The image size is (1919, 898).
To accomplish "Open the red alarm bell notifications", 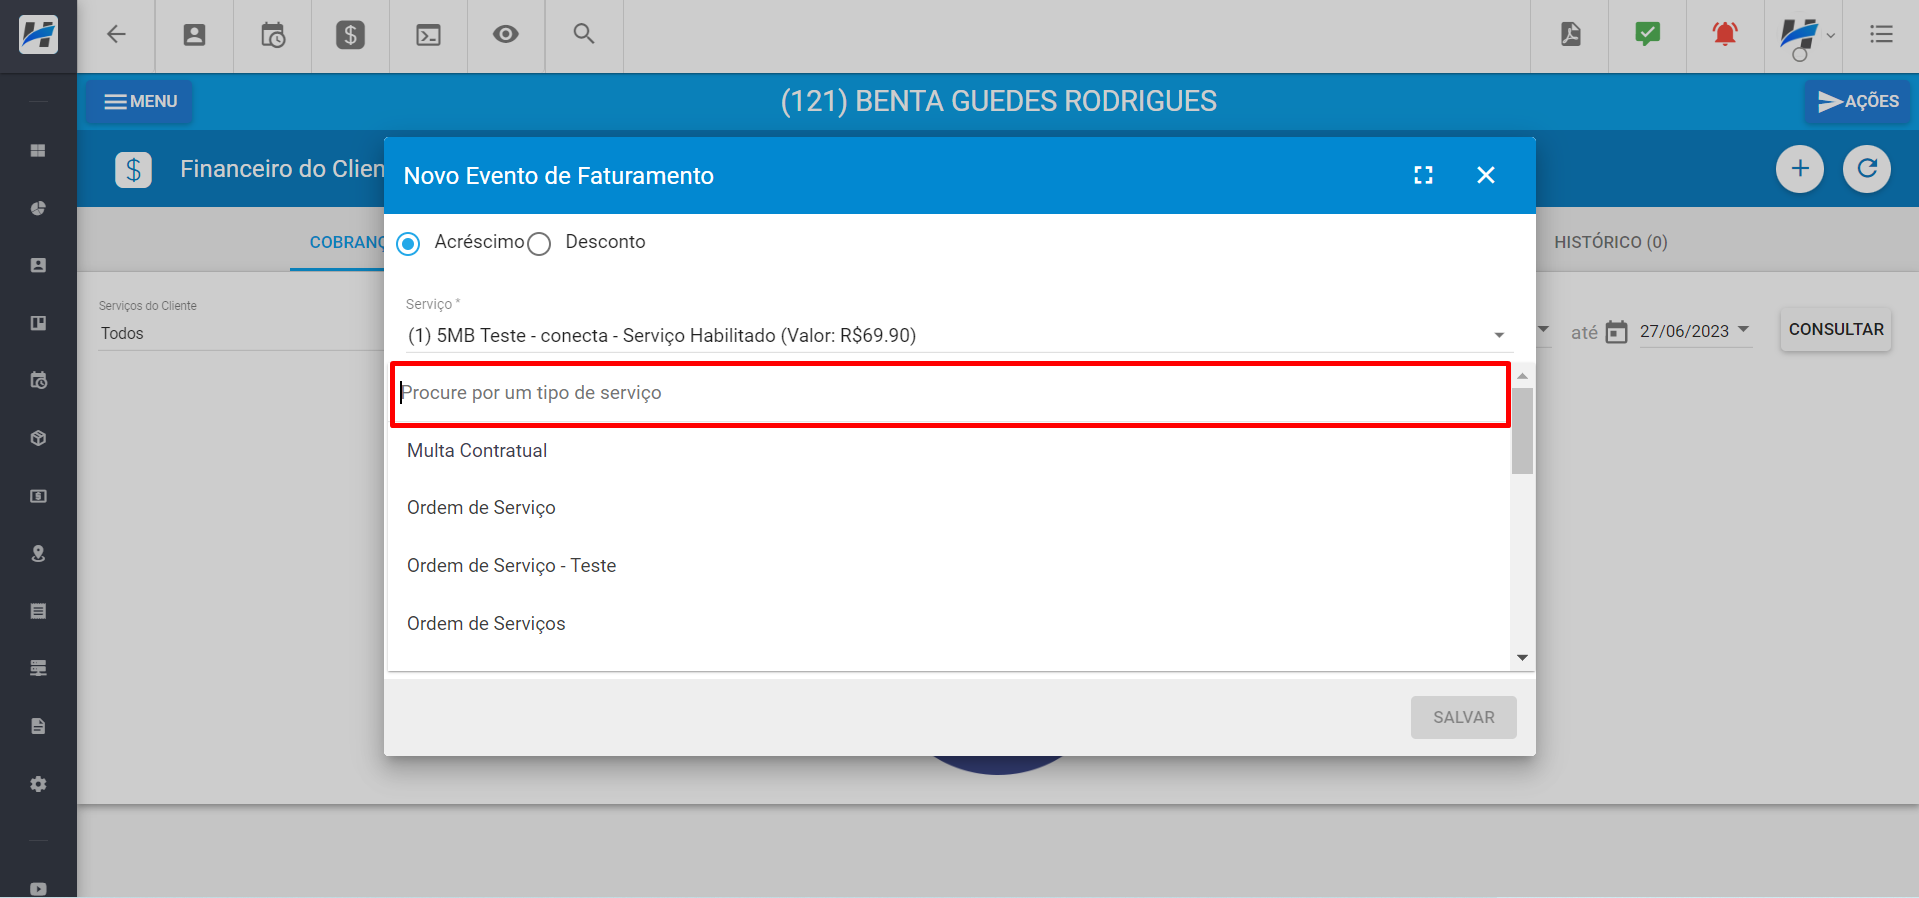I will pos(1725,35).
